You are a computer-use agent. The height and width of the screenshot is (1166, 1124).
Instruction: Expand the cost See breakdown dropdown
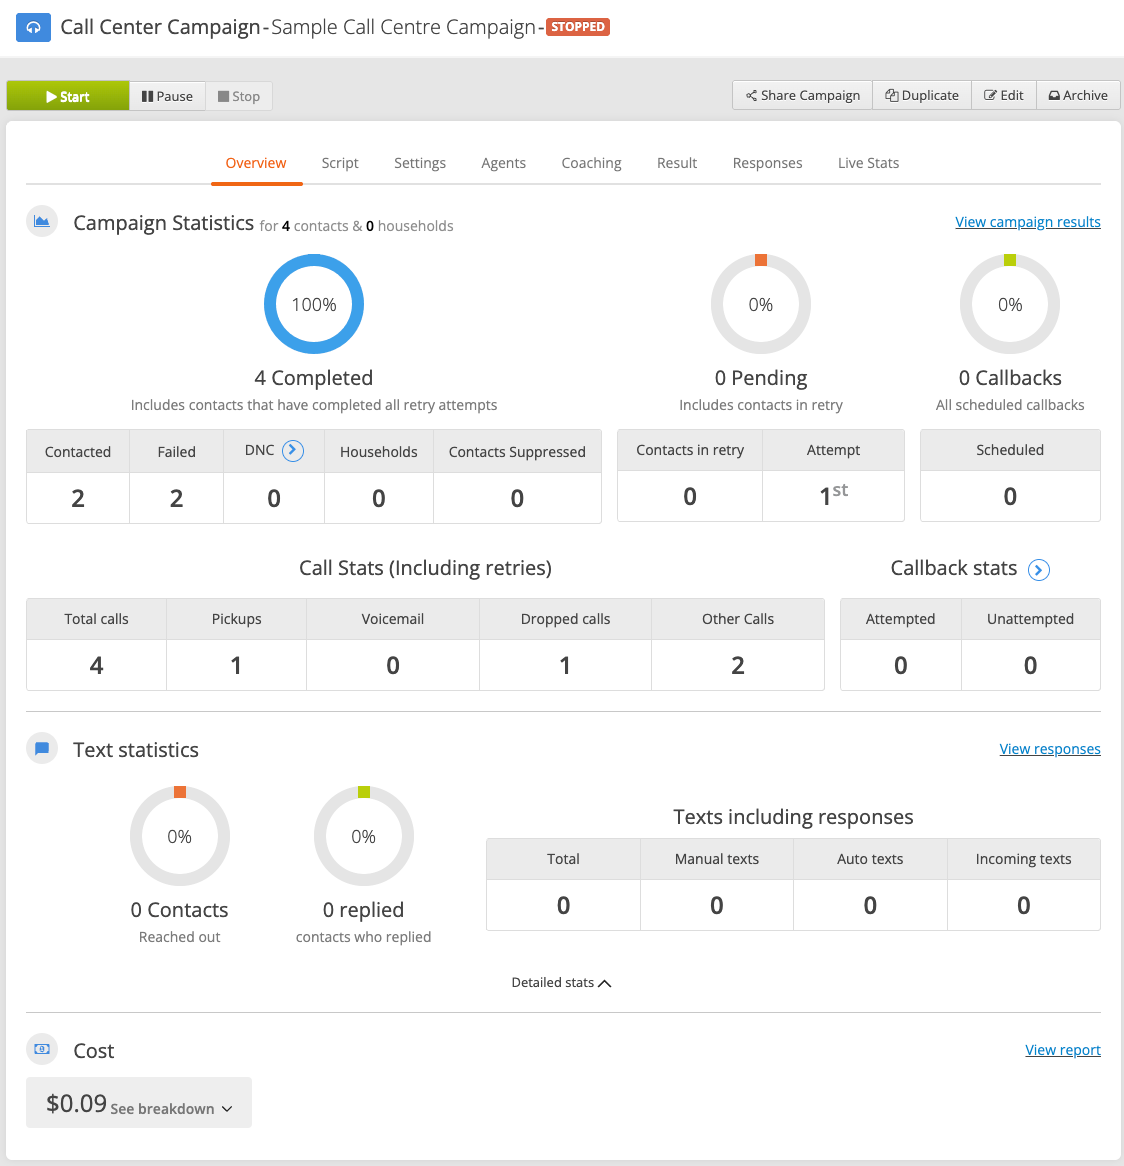[172, 1108]
